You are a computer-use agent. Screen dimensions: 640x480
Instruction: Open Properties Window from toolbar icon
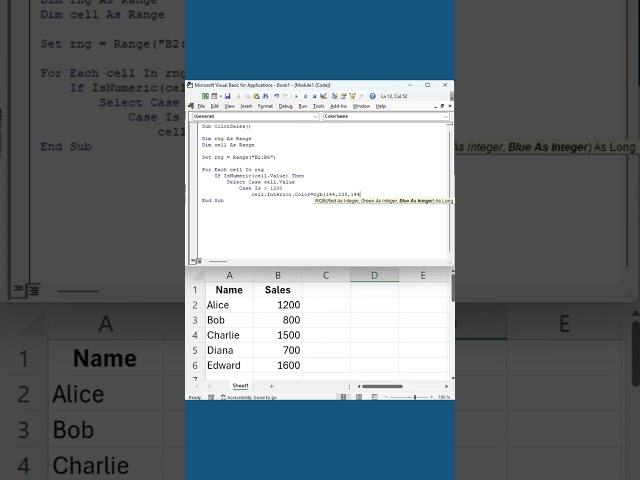tap(343, 96)
